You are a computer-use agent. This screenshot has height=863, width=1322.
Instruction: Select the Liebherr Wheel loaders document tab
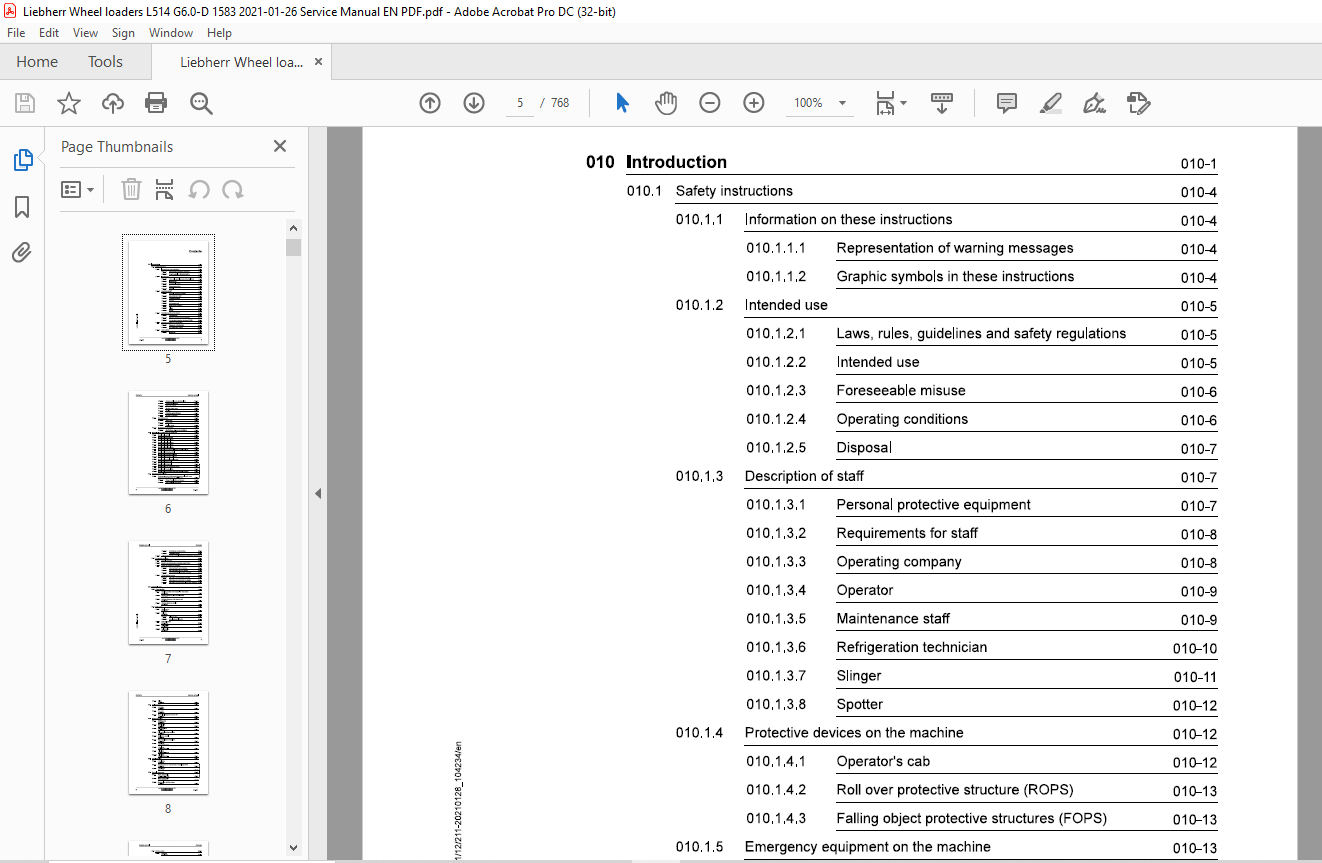click(x=241, y=62)
